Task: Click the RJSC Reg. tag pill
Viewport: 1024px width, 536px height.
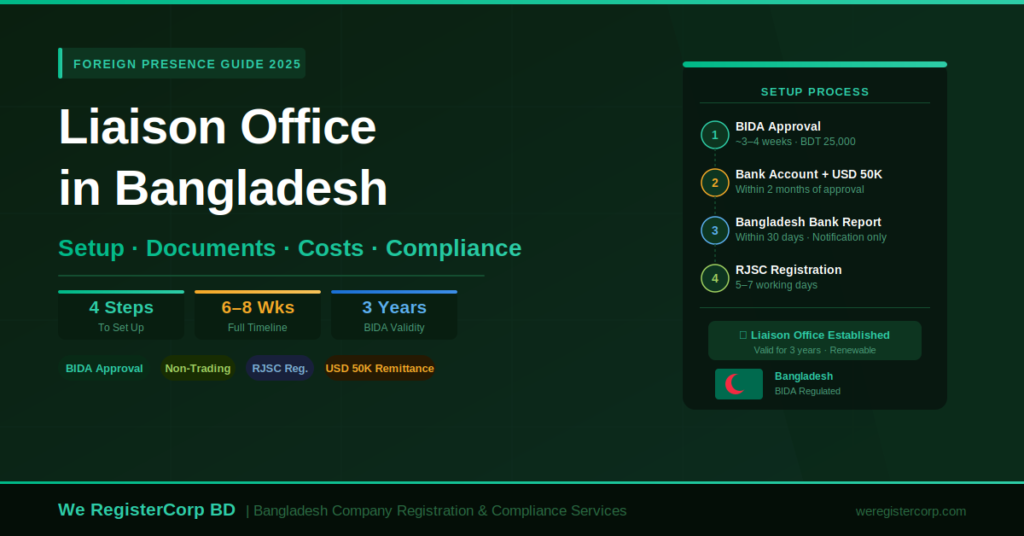Action: click(x=280, y=368)
